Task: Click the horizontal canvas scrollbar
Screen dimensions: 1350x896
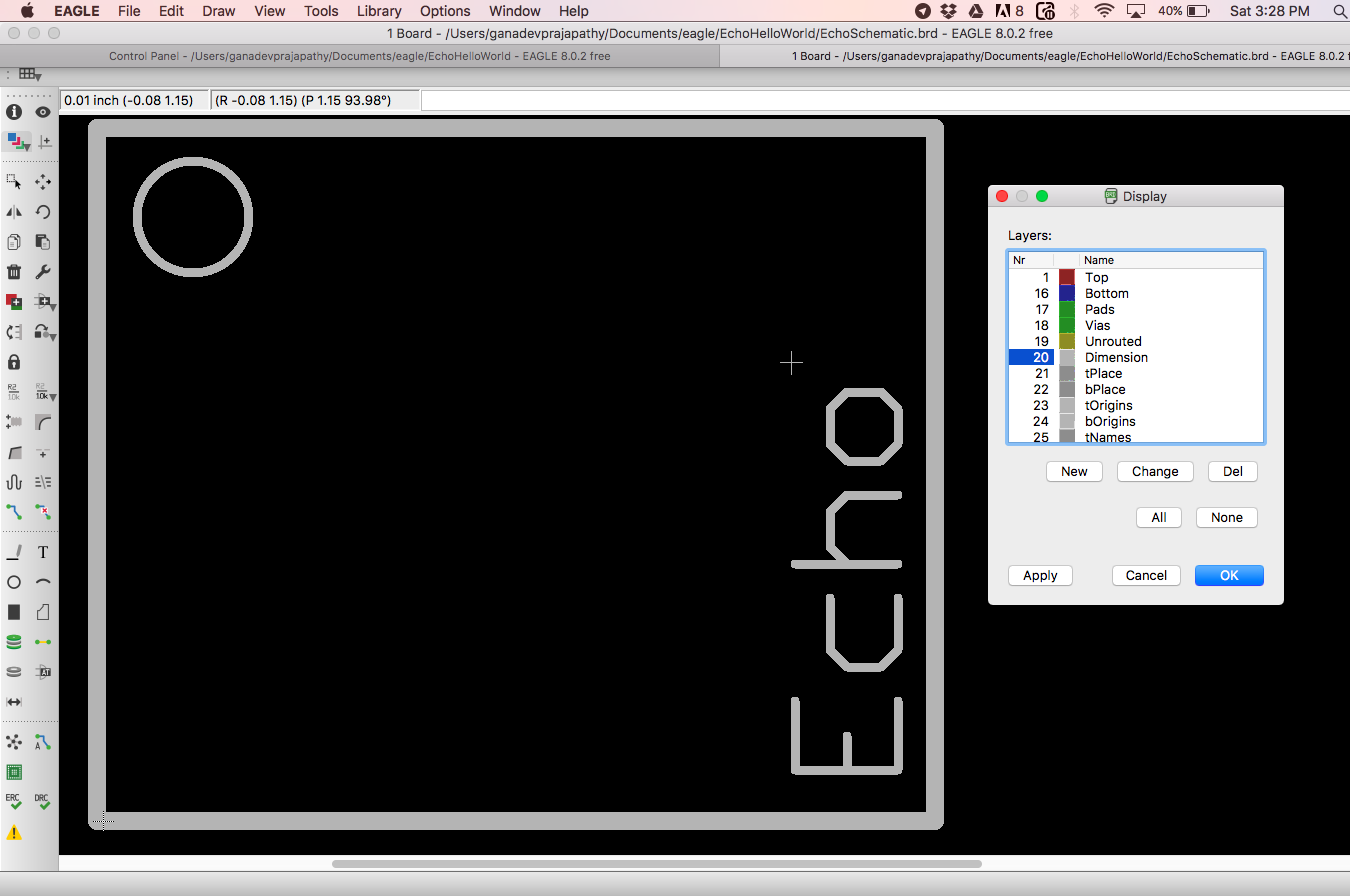Action: pyautogui.click(x=657, y=864)
